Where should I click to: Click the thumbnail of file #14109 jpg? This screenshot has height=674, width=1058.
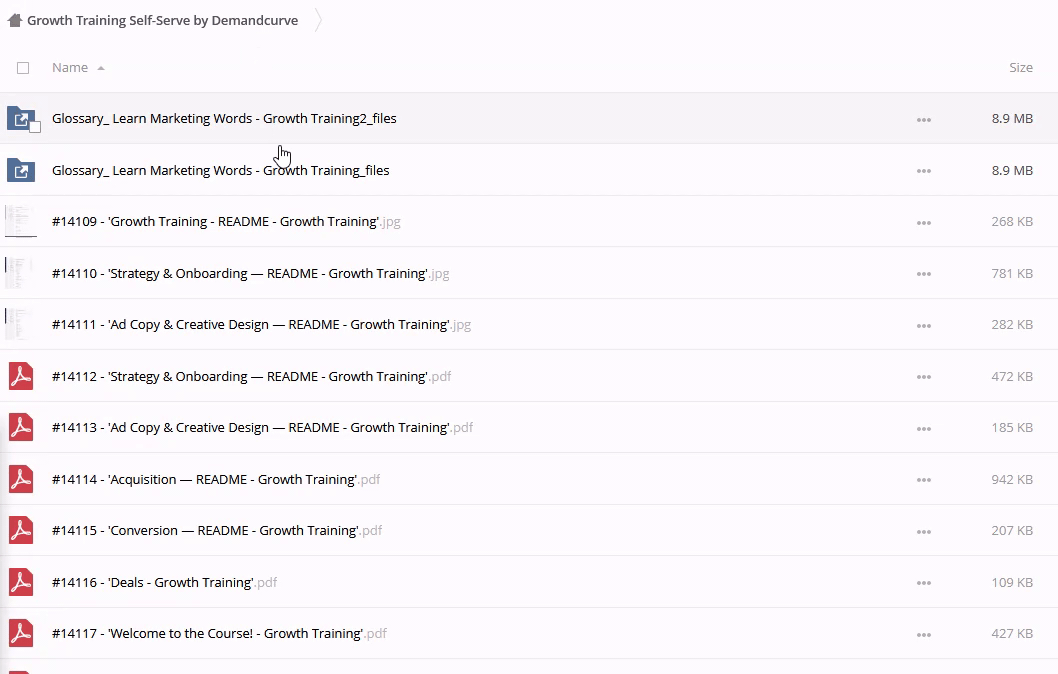coord(21,222)
